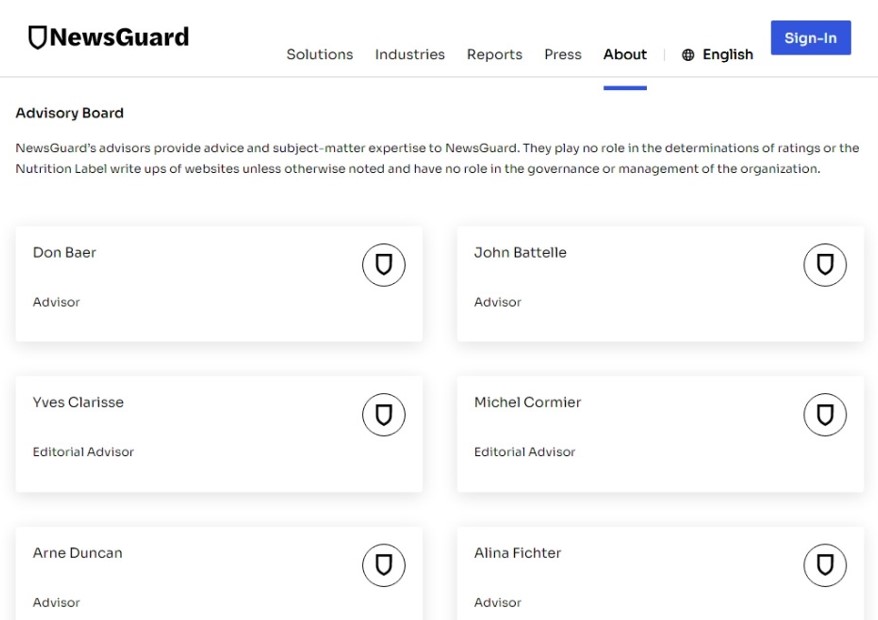The height and width of the screenshot is (620, 878).
Task: Click the advisors description paragraph
Action: click(437, 159)
